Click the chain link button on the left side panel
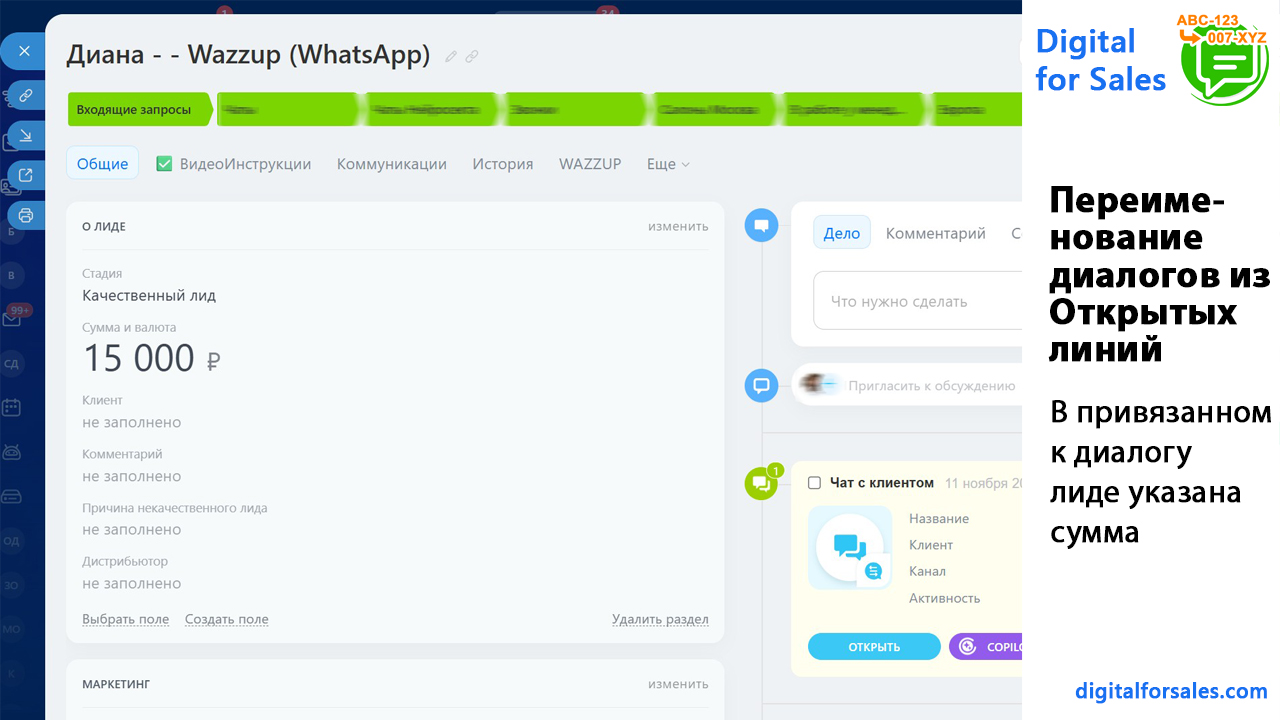Viewport: 1280px width, 720px height. point(26,96)
